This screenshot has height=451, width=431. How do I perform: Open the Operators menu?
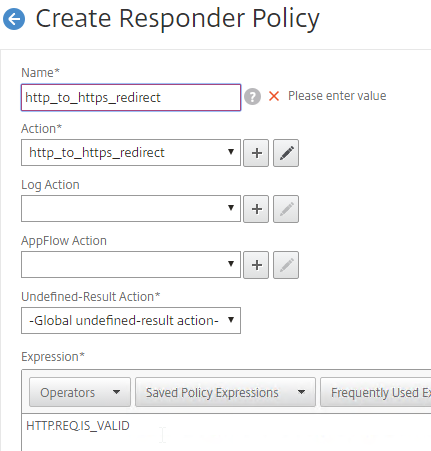[x=80, y=392]
